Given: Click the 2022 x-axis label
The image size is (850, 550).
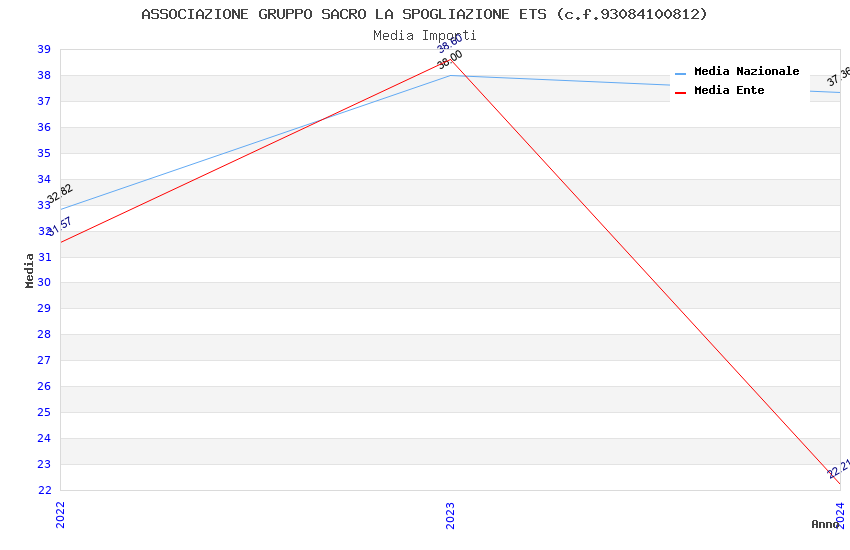Looking at the screenshot, I should (60, 515).
